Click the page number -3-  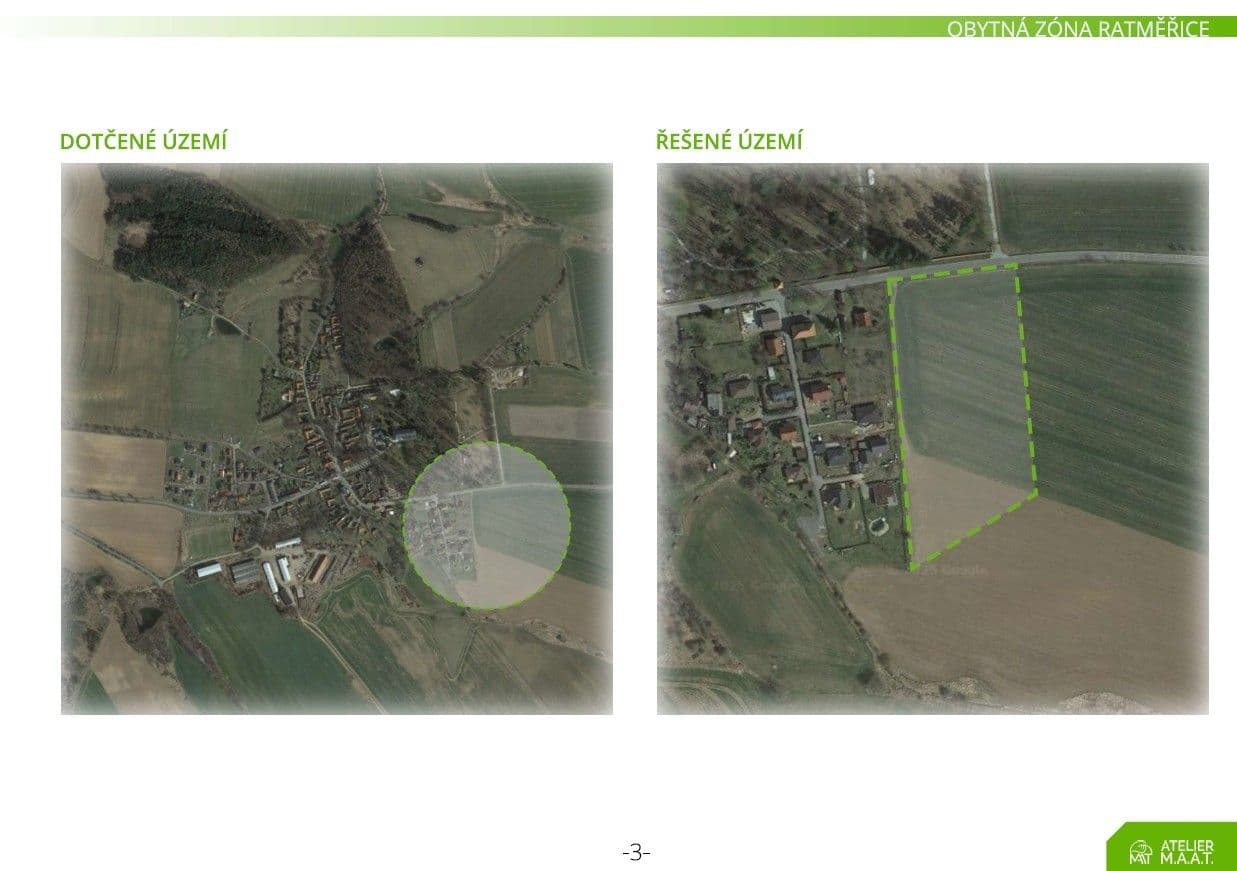(636, 853)
